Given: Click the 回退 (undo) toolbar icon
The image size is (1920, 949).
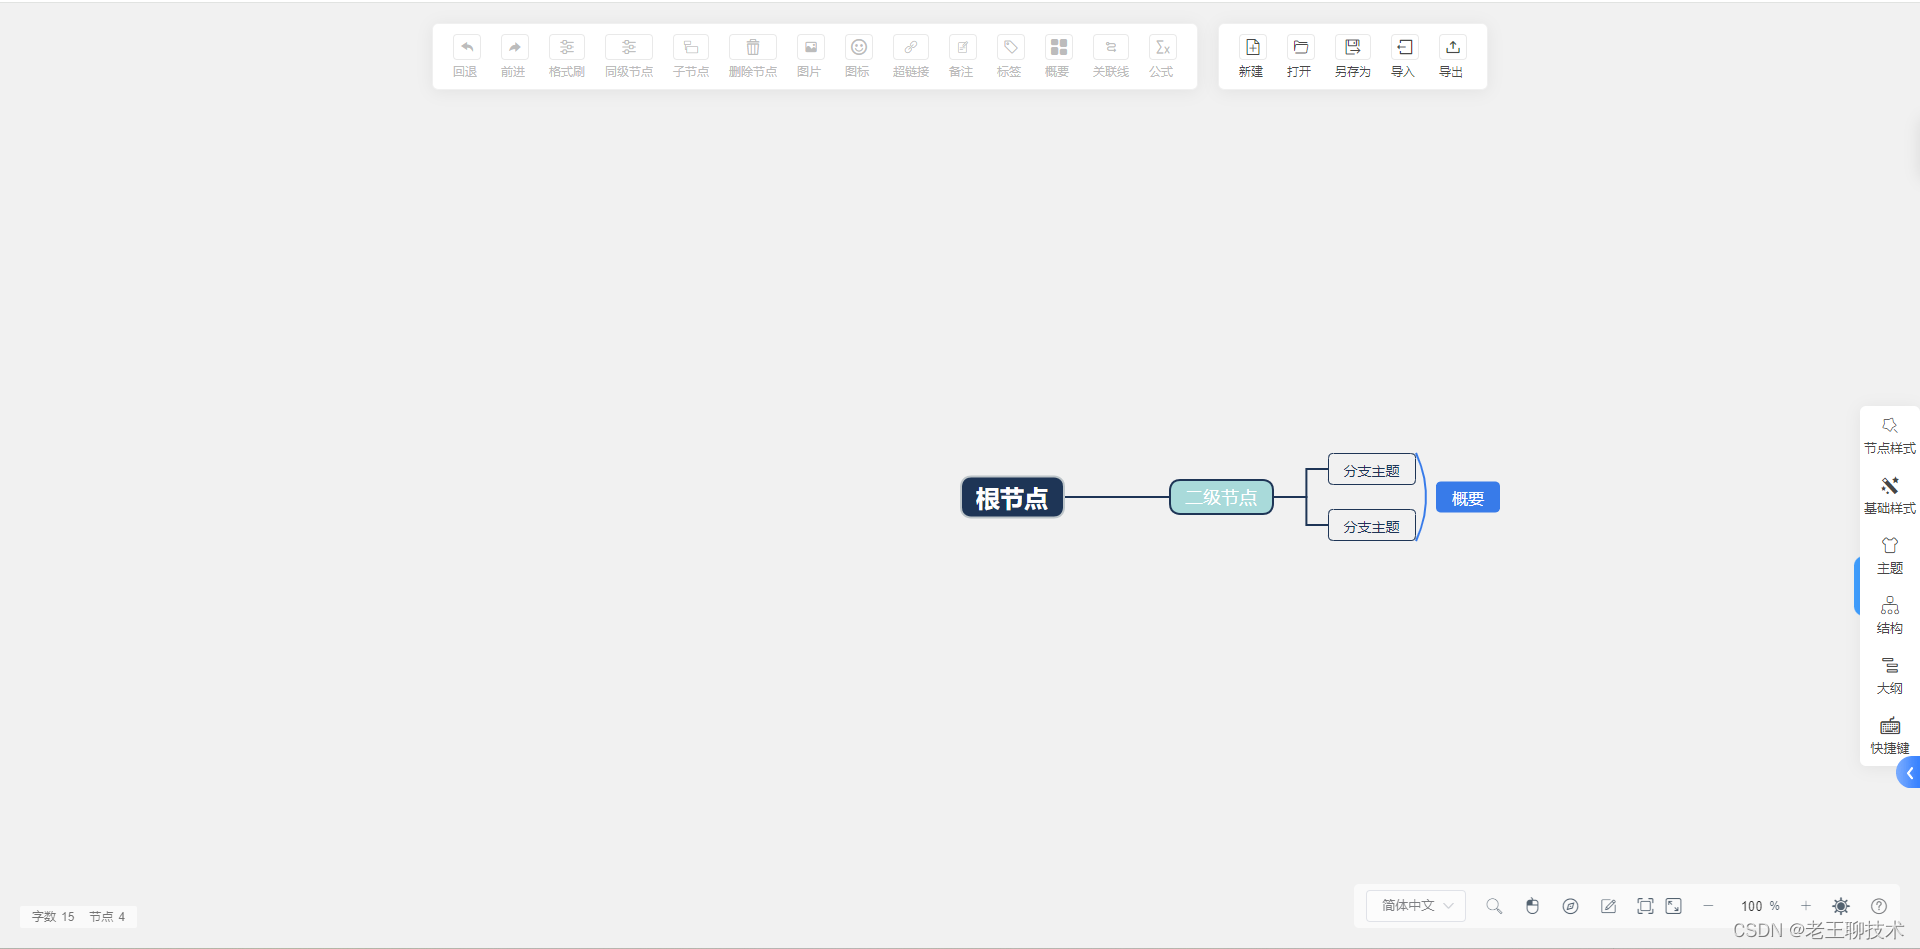Looking at the screenshot, I should pos(466,47).
